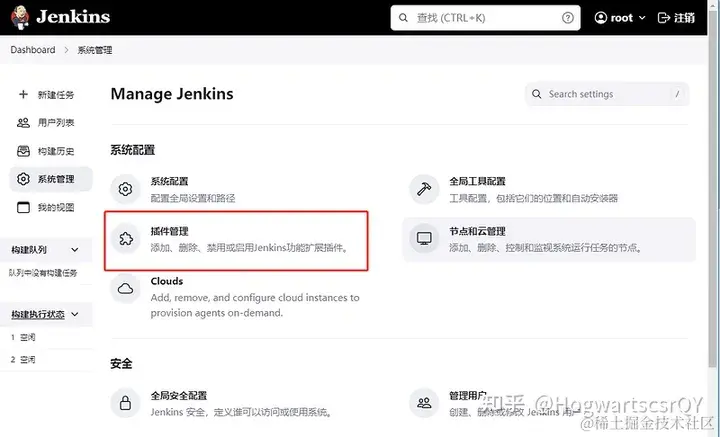The image size is (720, 437).
Task: Click the root user avatar icon
Action: tap(601, 17)
